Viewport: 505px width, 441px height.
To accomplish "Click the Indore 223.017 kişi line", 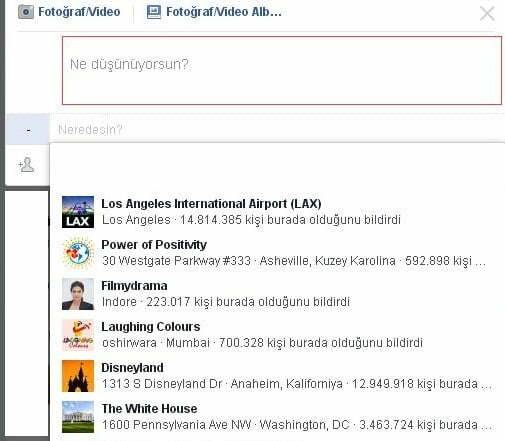I will pos(226,302).
